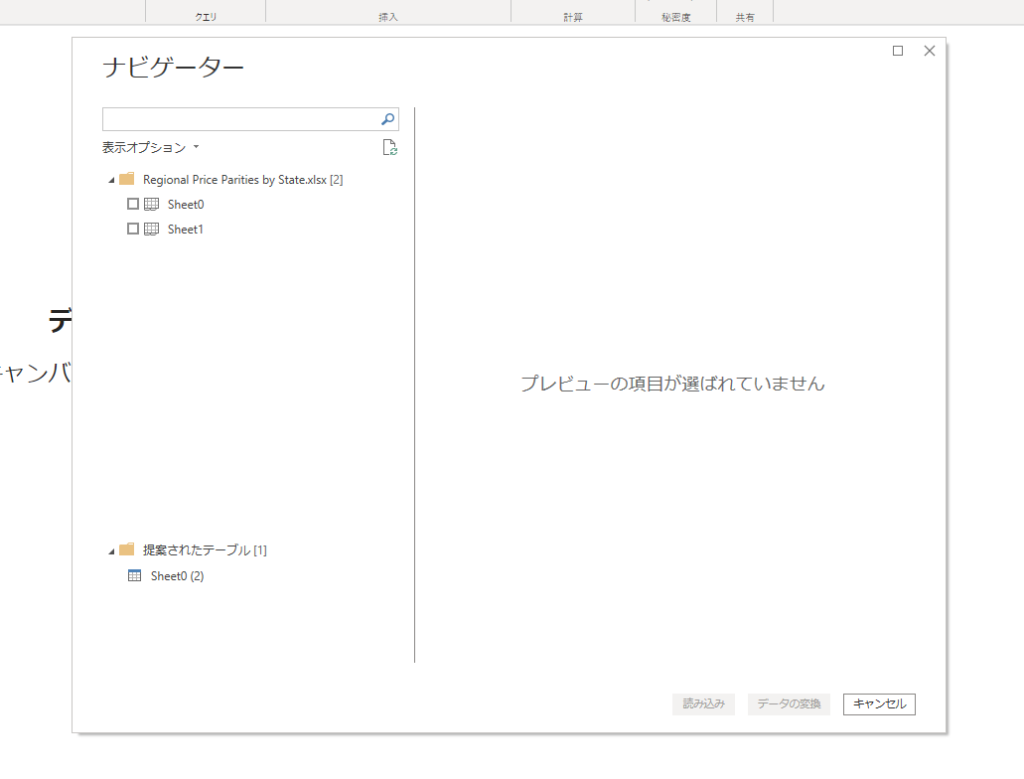Maximize the ナビゲーター dialog window
The width and height of the screenshot is (1024, 779).
[898, 51]
